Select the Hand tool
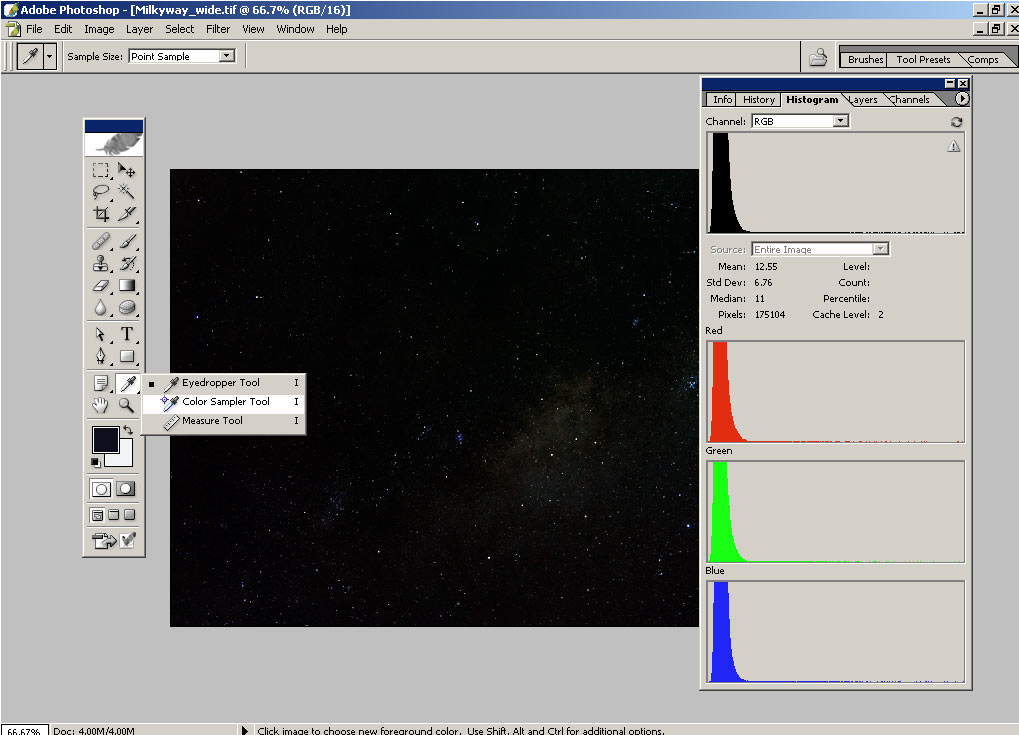This screenshot has height=735, width=1019. pos(101,405)
